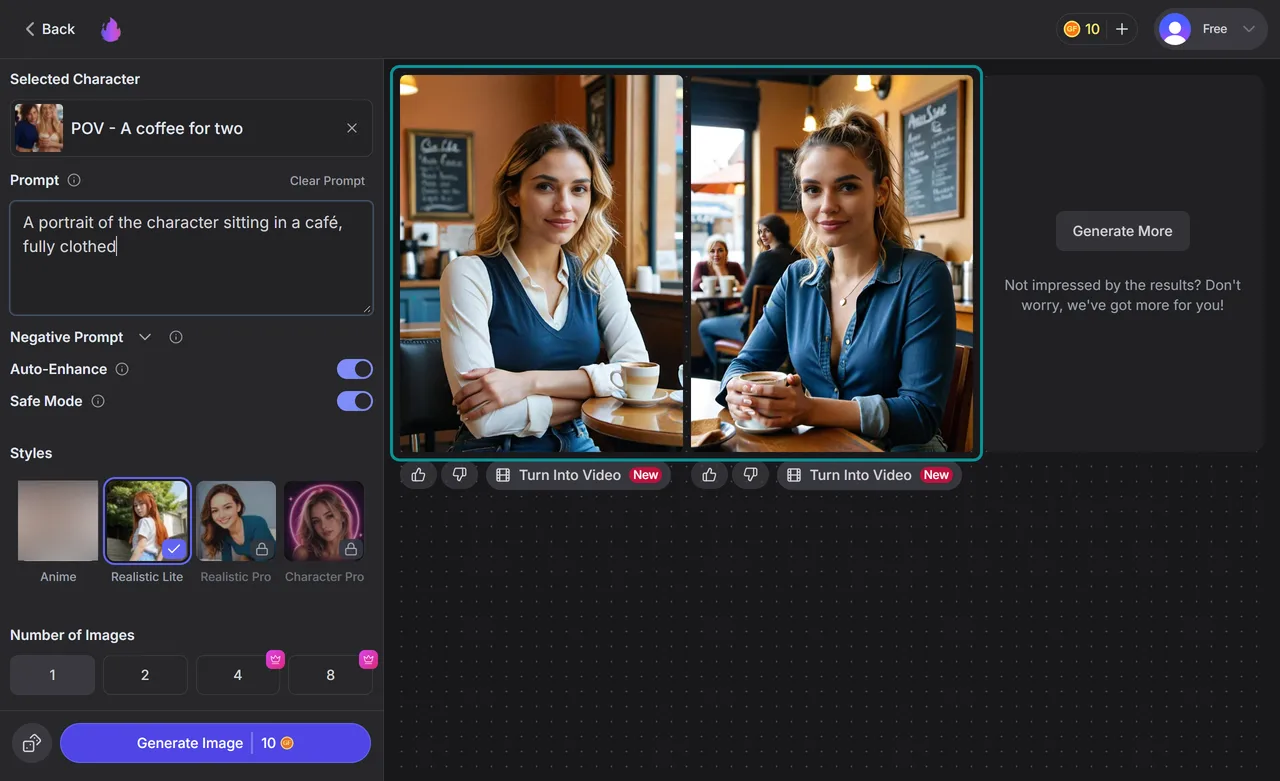The width and height of the screenshot is (1280, 781).
Task: Click the plus icon to add coins
Action: (x=1122, y=29)
